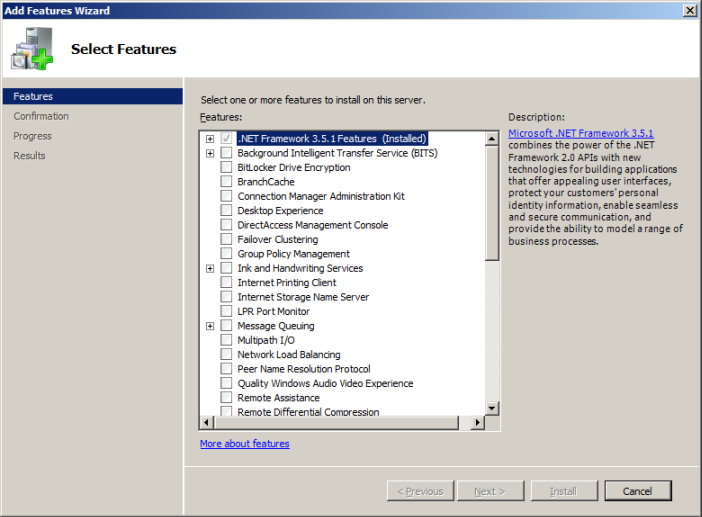This screenshot has height=517, width=702.
Task: Expand the .NET Framework 3.5.1 Features node
Action: 210,139
